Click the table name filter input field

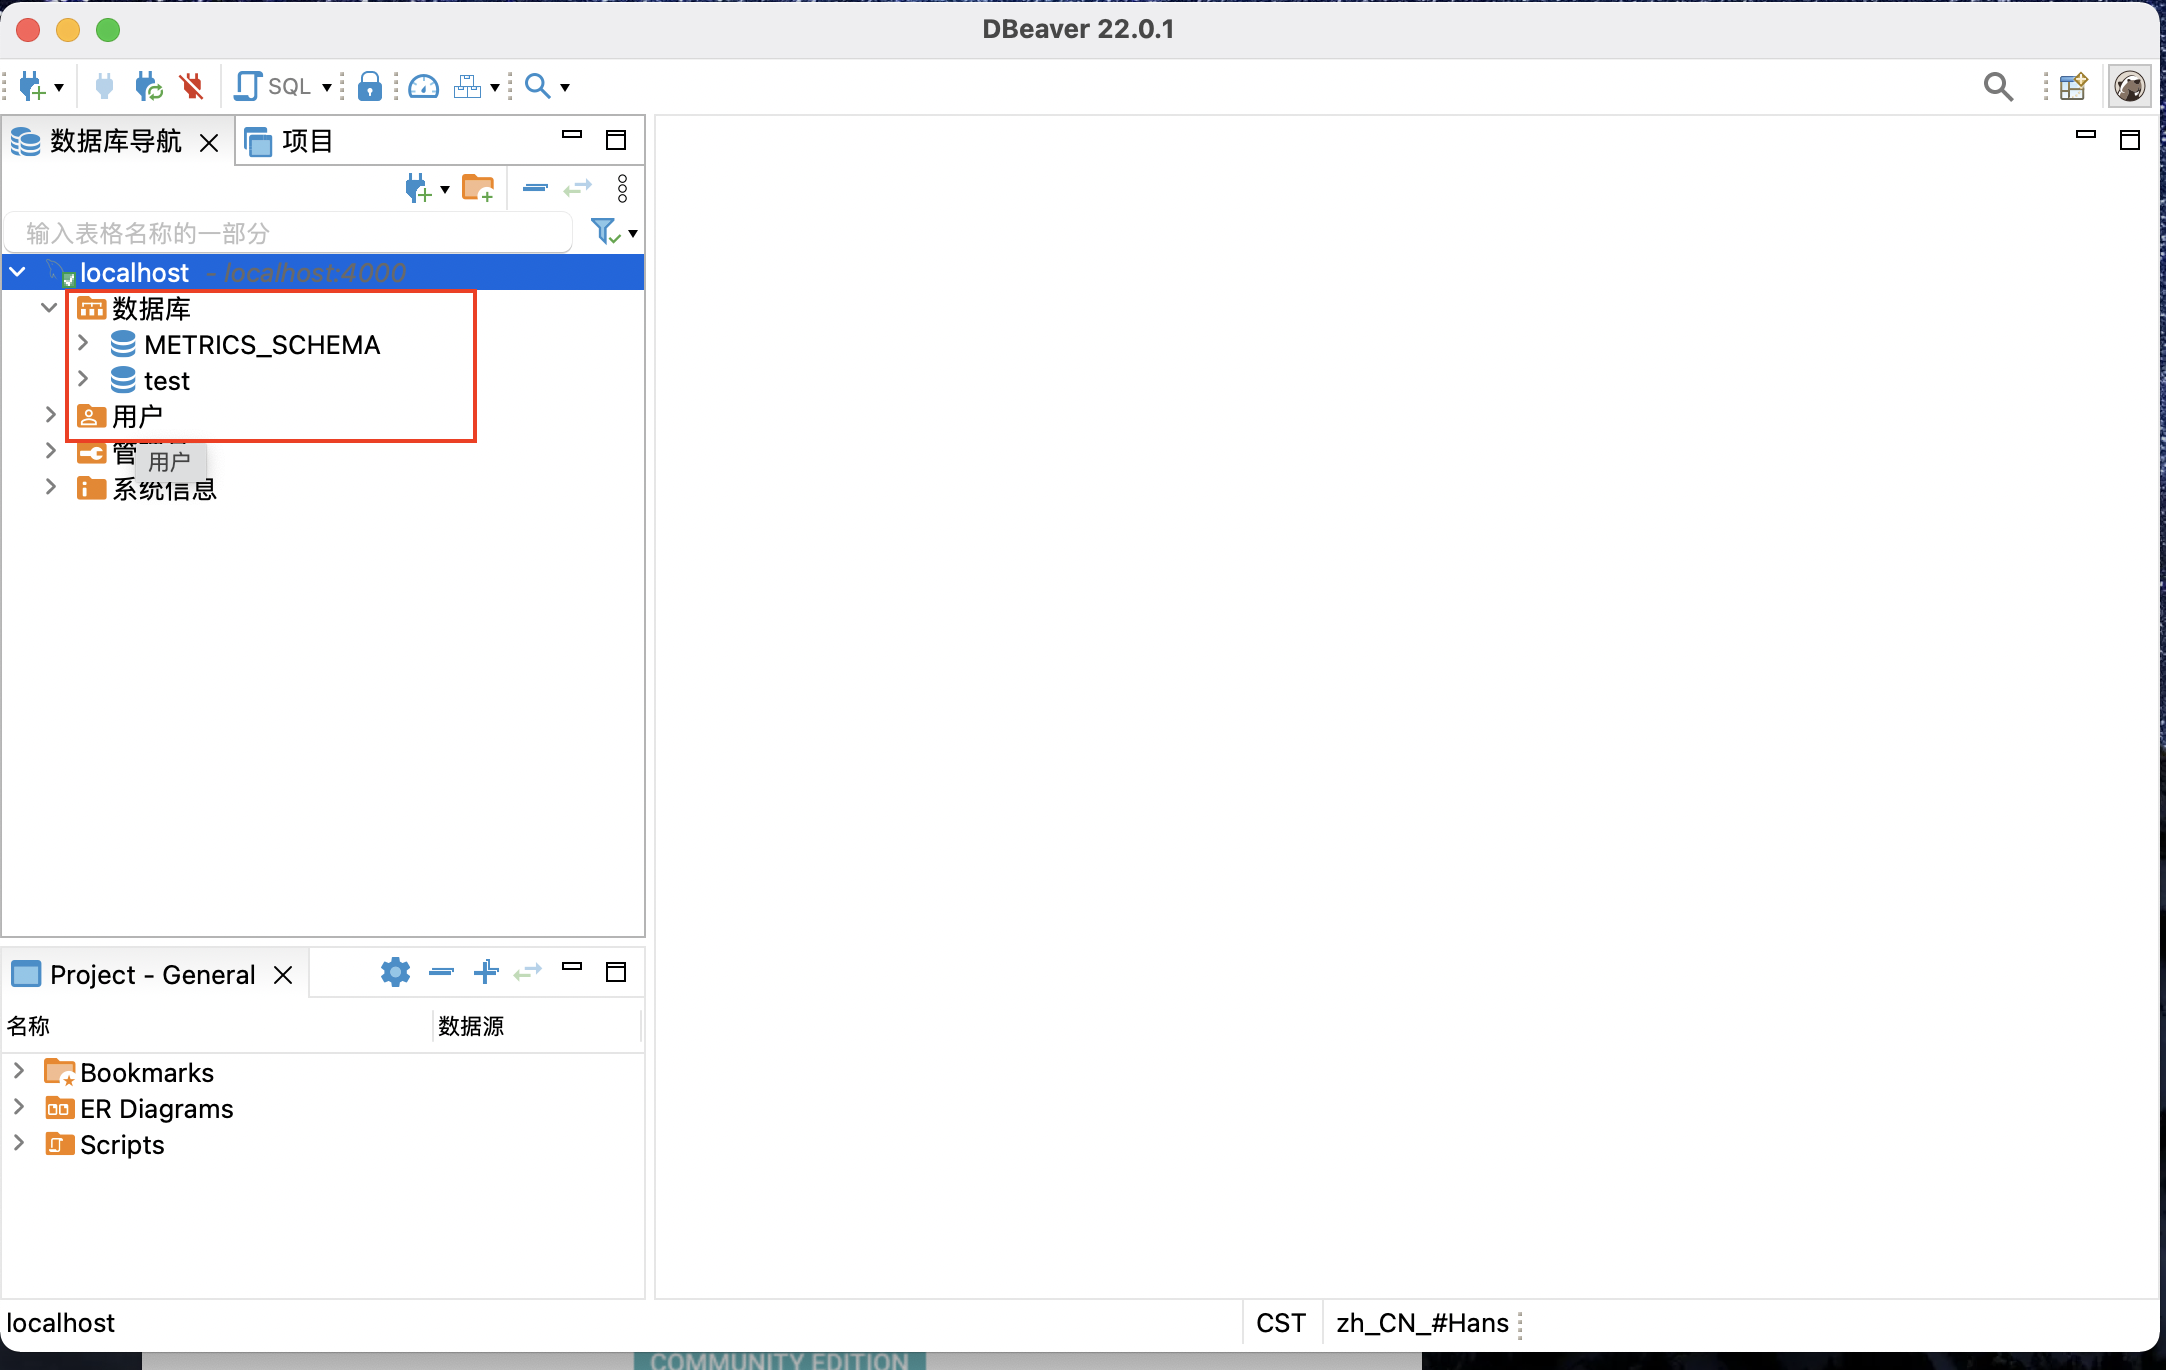pos(290,233)
